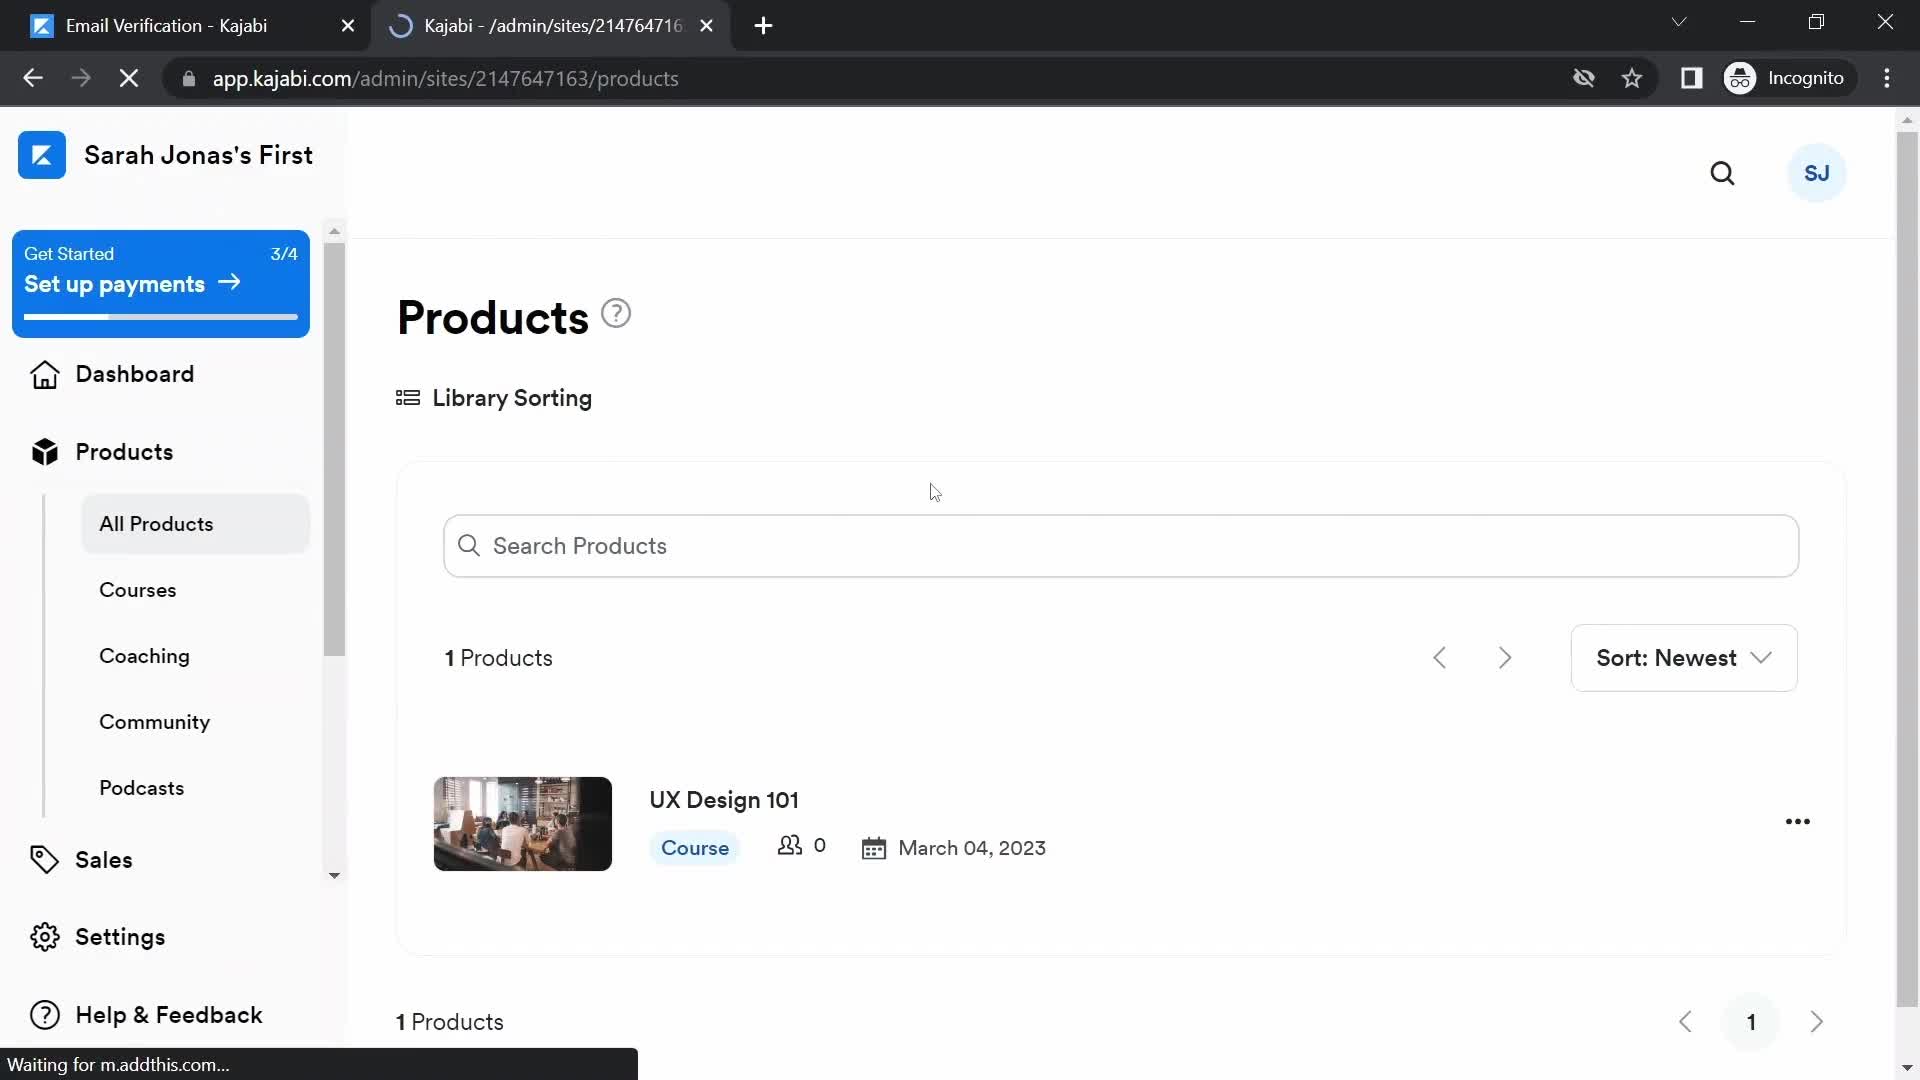Close the Email Verification tab
This screenshot has width=1920, height=1080.
click(x=348, y=26)
